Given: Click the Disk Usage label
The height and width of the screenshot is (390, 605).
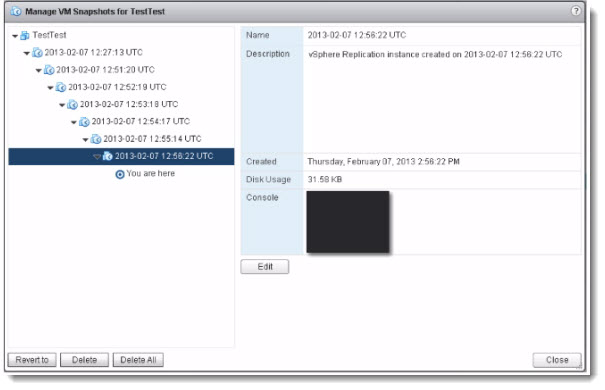Looking at the screenshot, I should pos(269,179).
